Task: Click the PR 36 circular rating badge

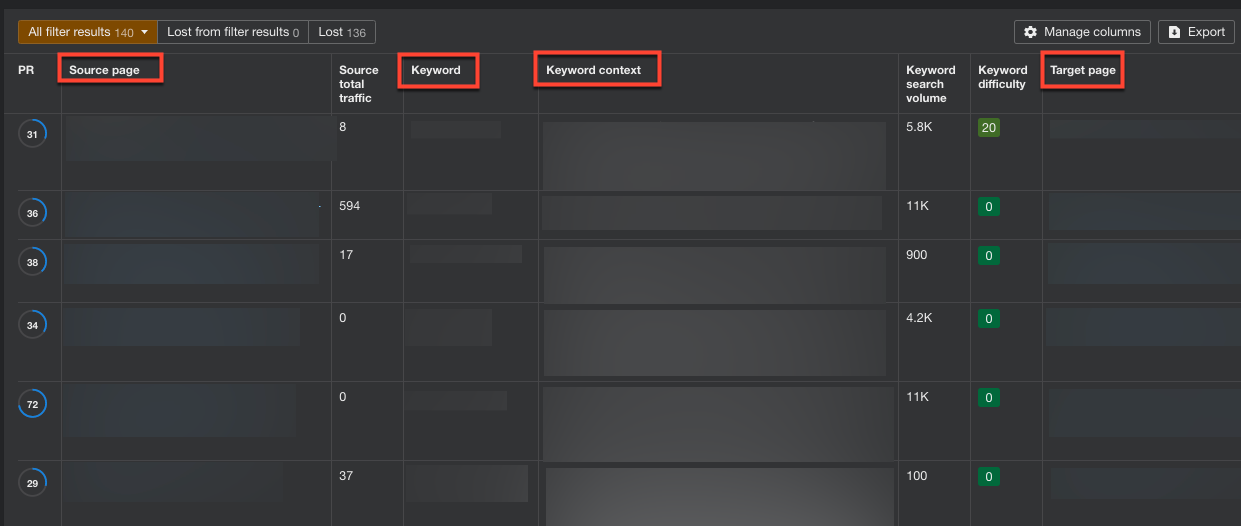Action: (x=32, y=213)
